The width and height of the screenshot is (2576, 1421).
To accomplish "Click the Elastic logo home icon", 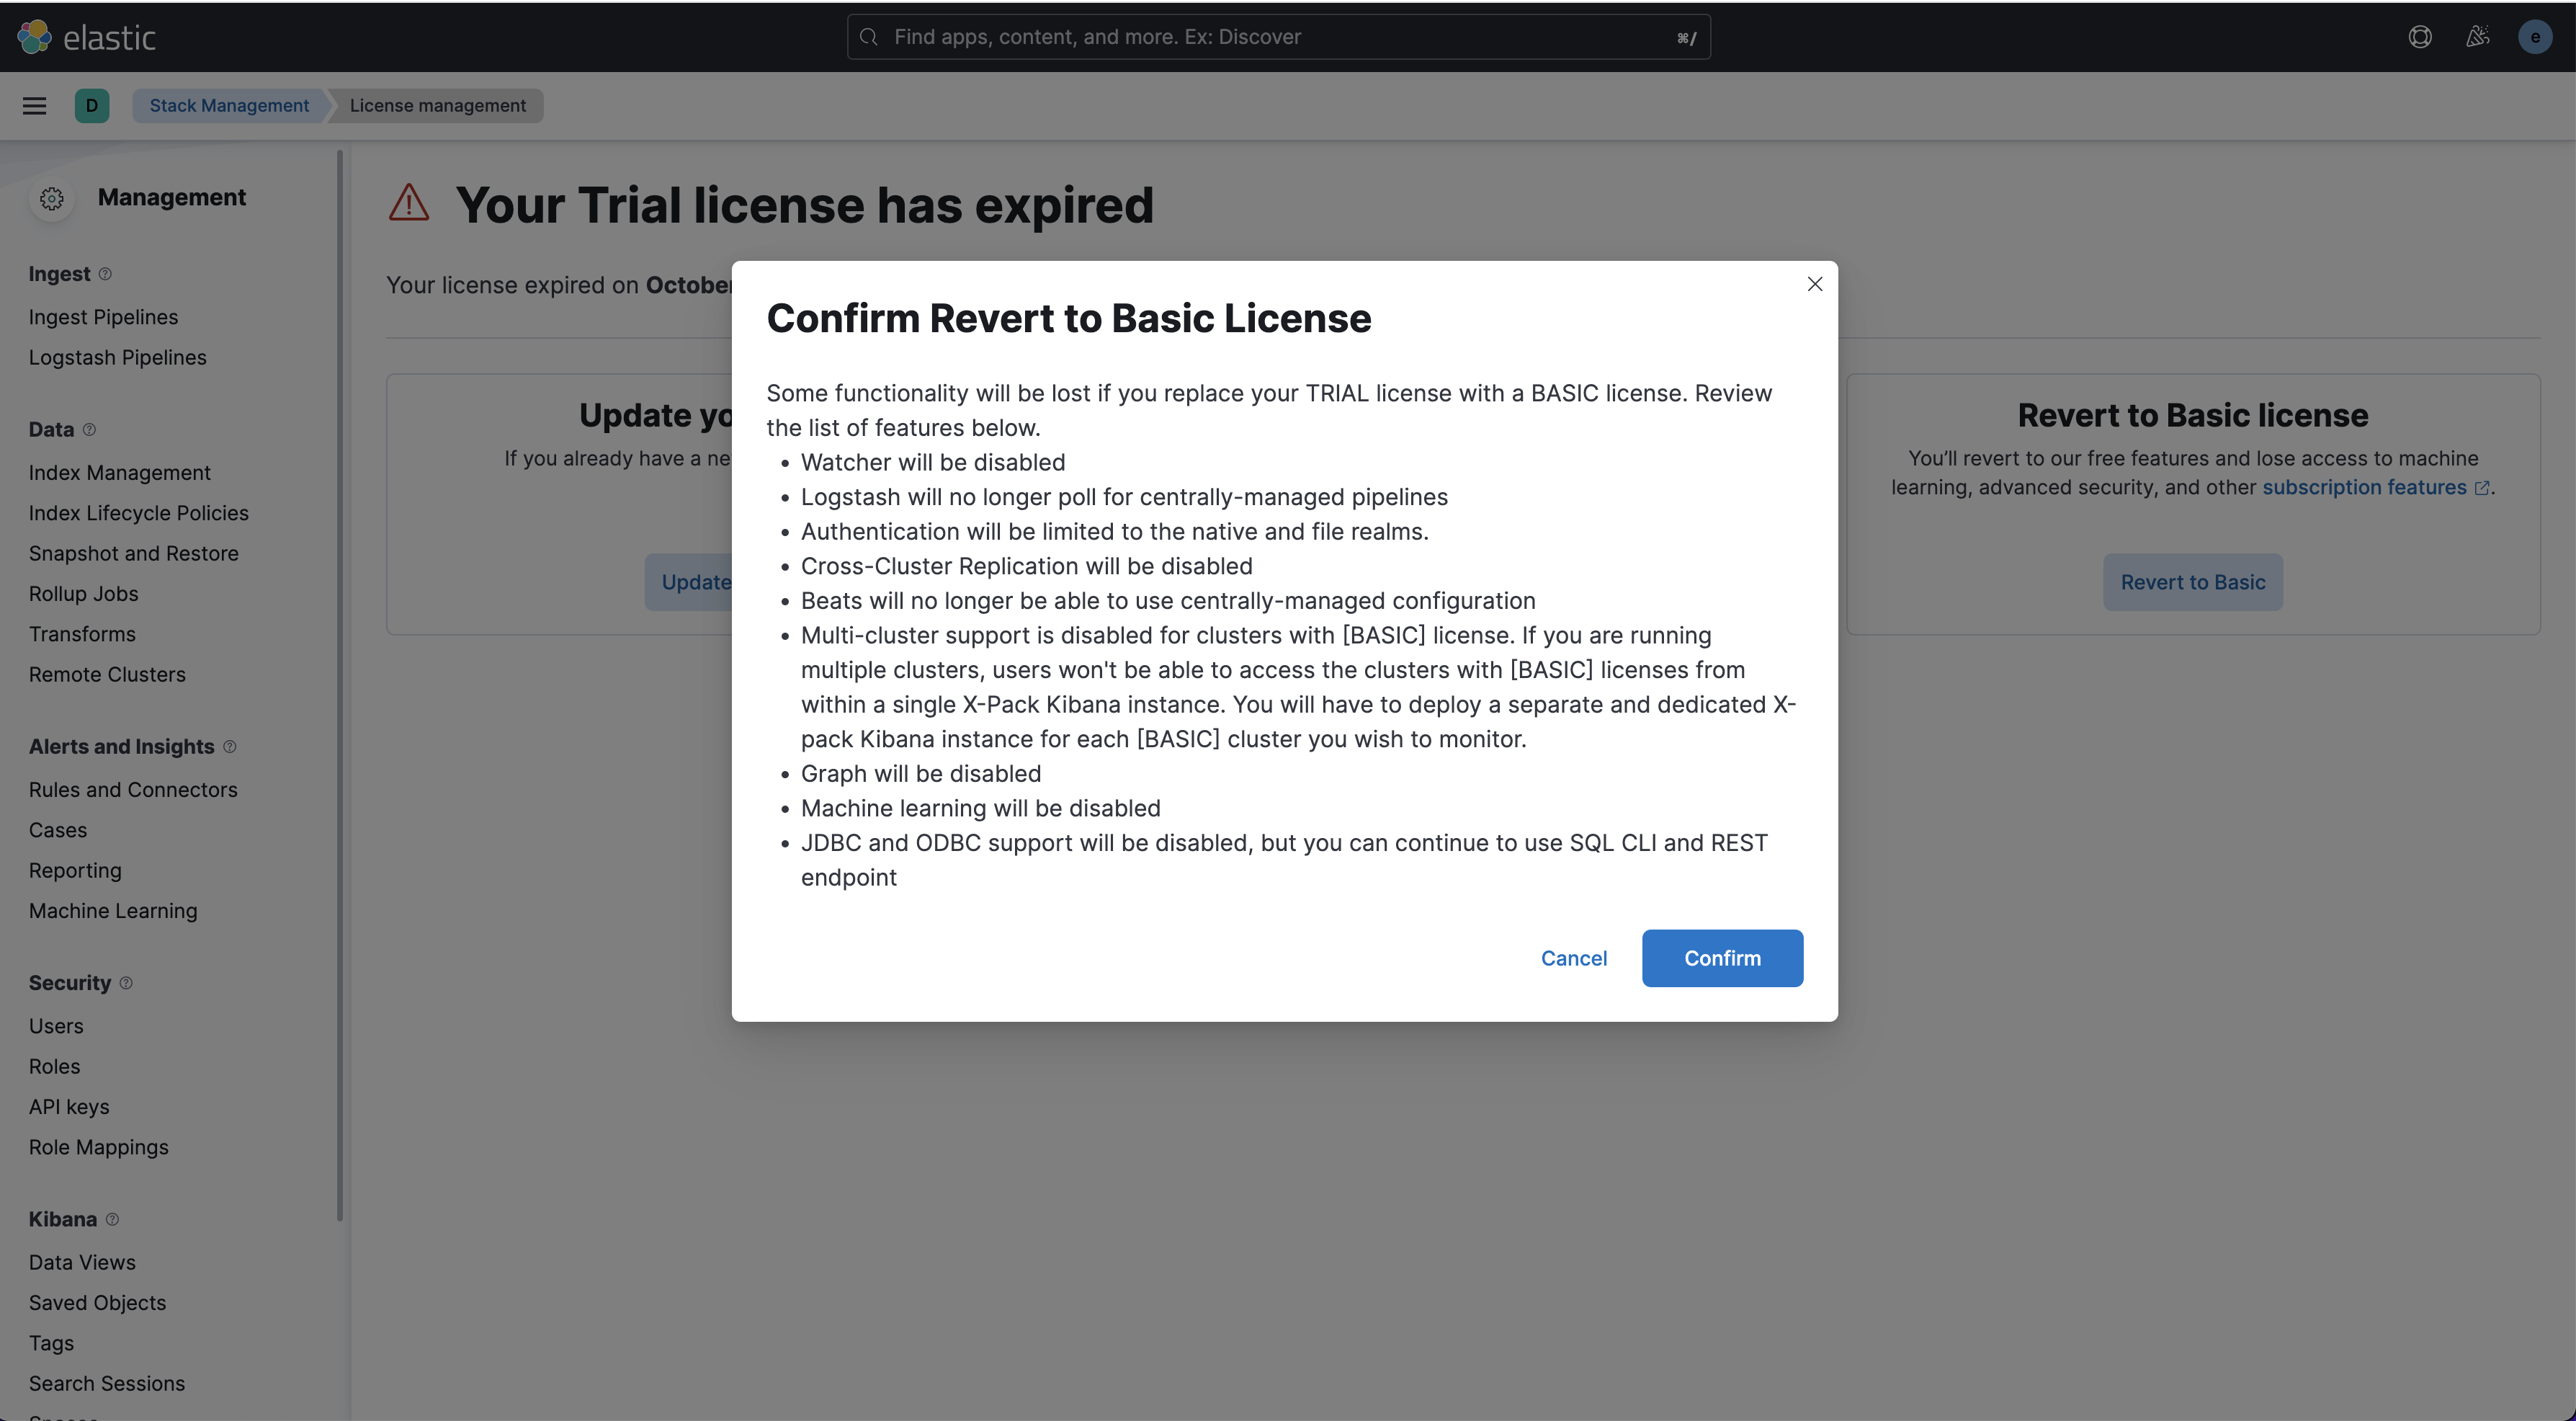I will click(35, 37).
